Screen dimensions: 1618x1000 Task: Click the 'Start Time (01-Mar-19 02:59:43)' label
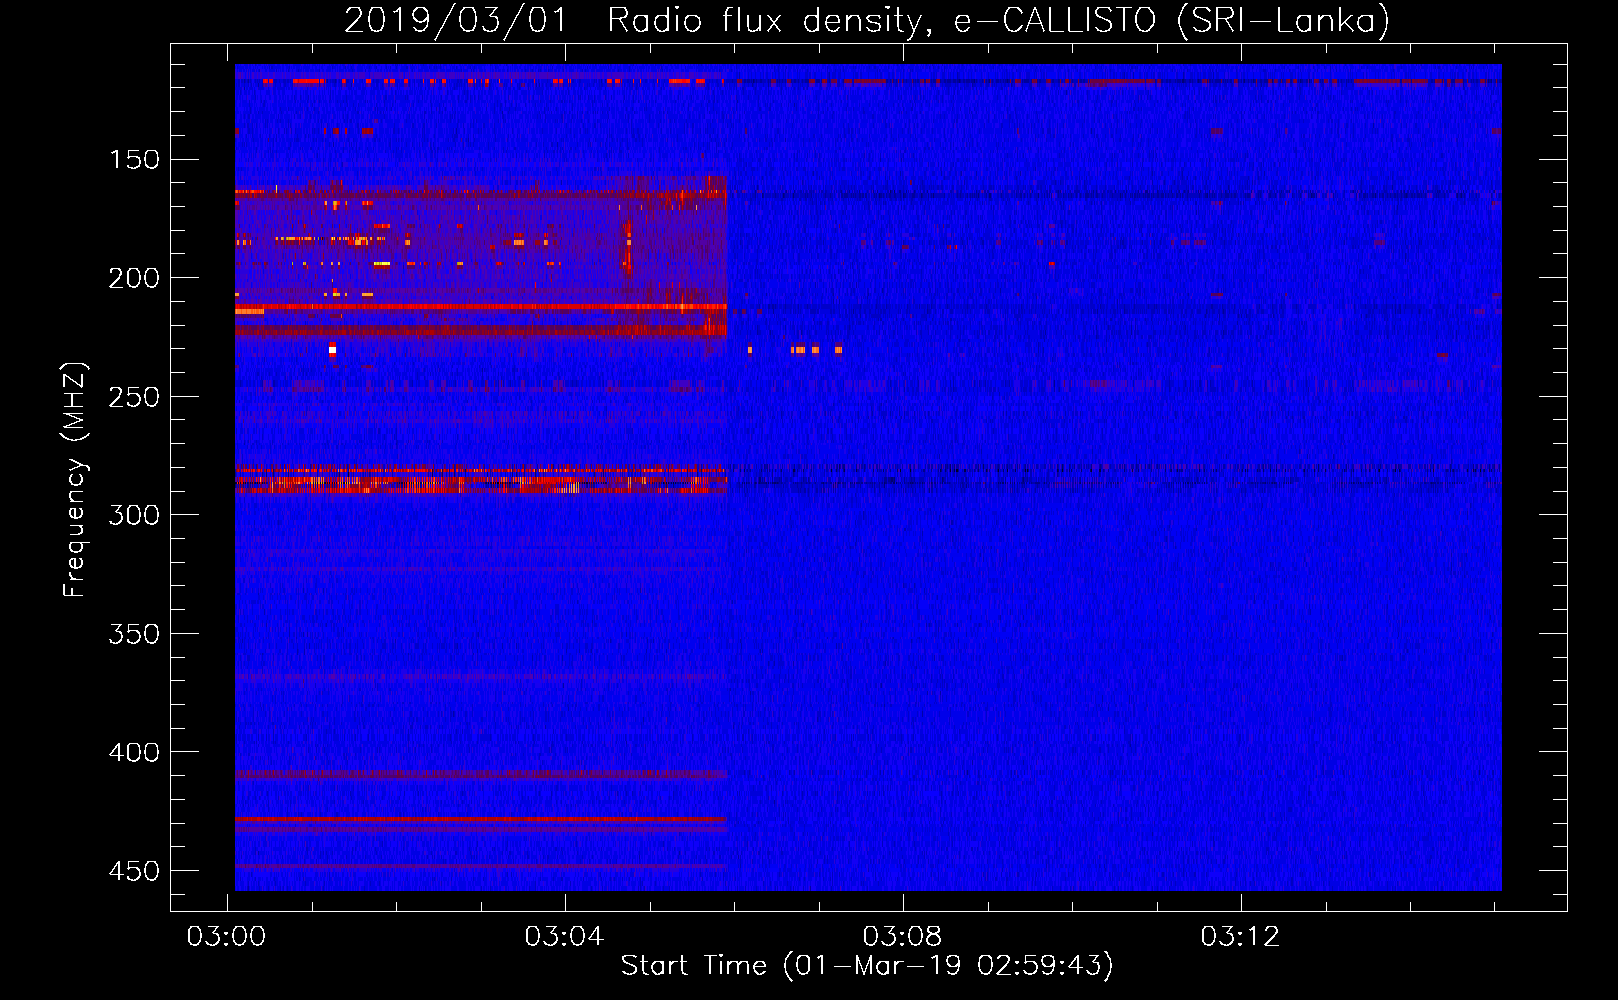(867, 965)
